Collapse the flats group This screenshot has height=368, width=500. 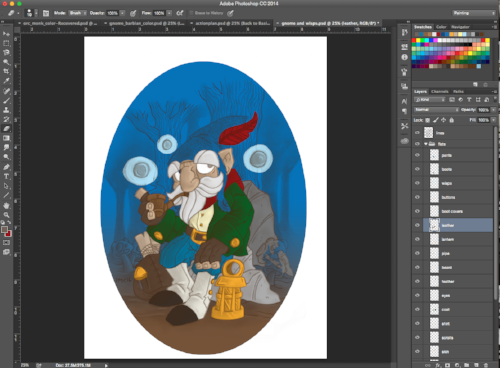tap(426, 144)
